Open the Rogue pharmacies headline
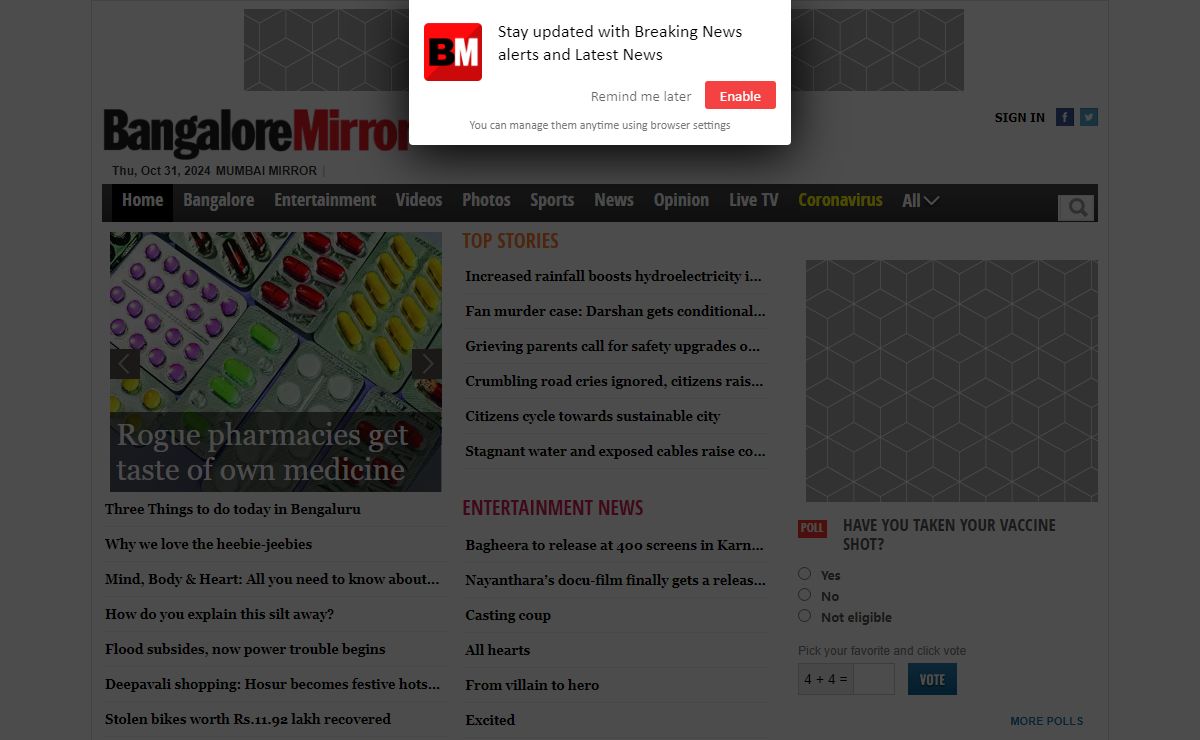Image resolution: width=1200 pixels, height=740 pixels. coord(262,452)
